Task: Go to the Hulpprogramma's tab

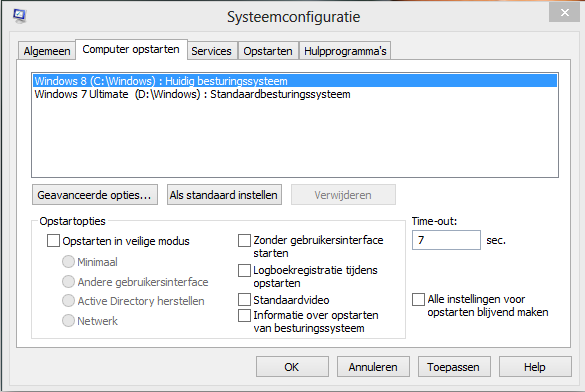Action: (x=345, y=51)
